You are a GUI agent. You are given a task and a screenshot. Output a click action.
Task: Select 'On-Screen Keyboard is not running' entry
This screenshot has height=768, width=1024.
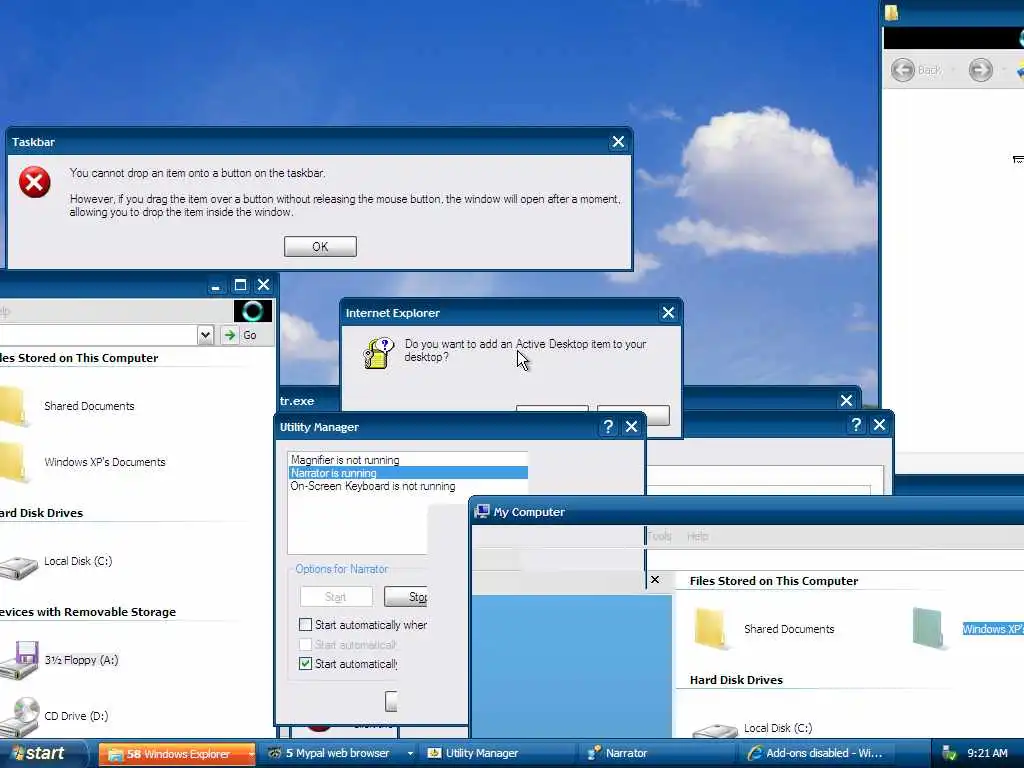click(x=373, y=486)
